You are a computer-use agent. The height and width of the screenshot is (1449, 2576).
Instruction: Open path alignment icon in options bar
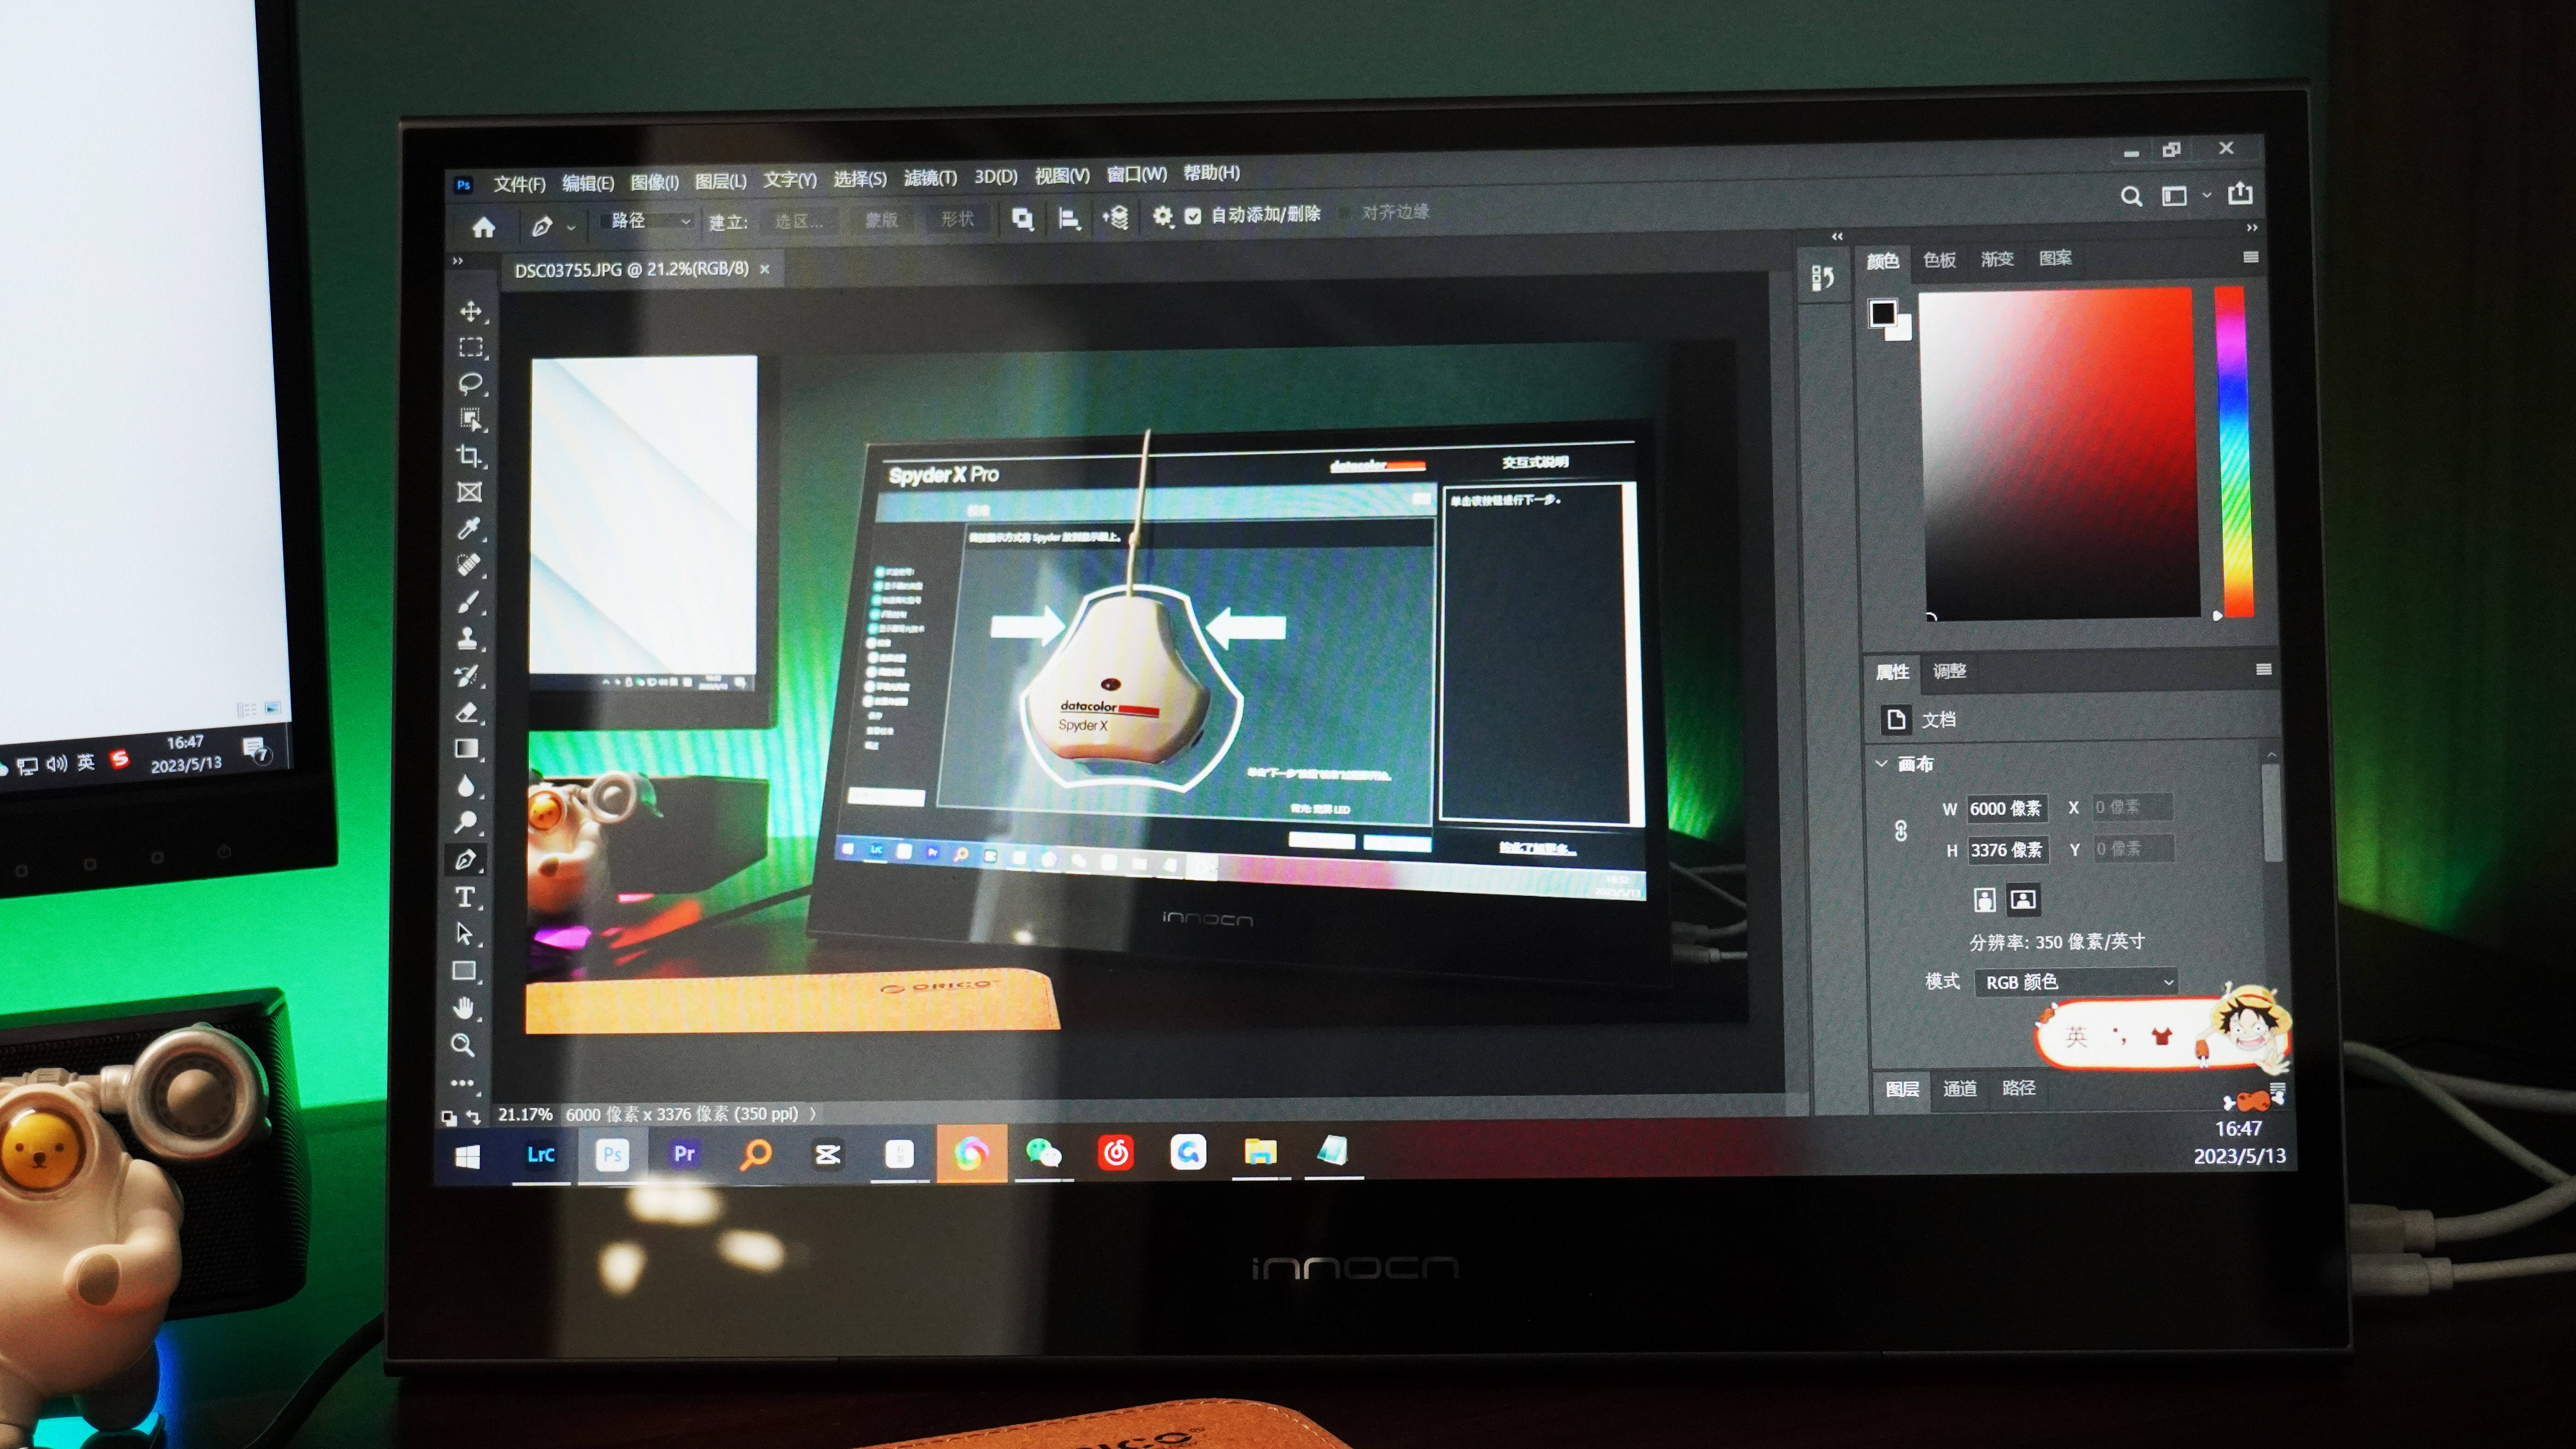click(1069, 219)
